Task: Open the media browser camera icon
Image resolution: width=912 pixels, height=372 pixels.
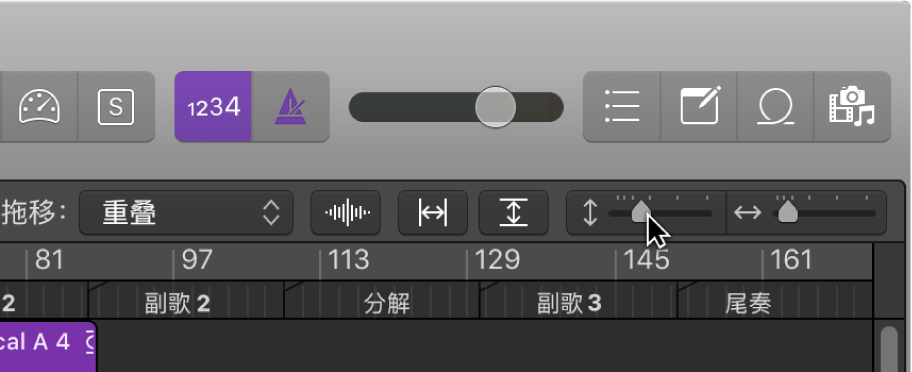Action: point(852,107)
